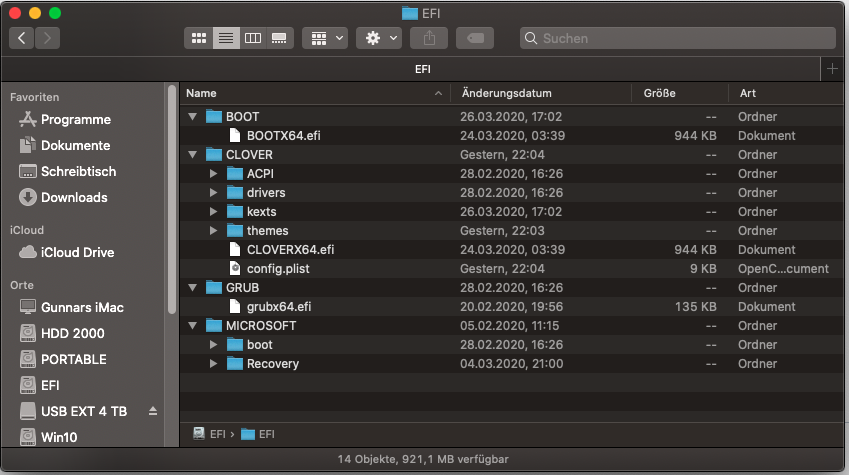The image size is (849, 475).
Task: Select the BOOT folder icon
Action: pyautogui.click(x=214, y=116)
